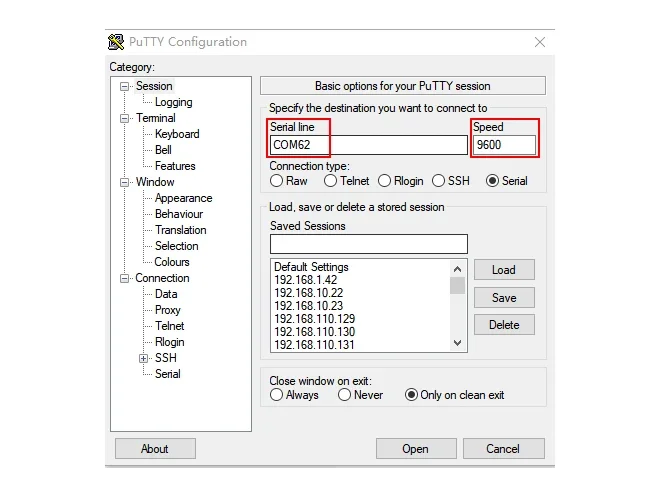Collapse the Session tree node

(124, 87)
